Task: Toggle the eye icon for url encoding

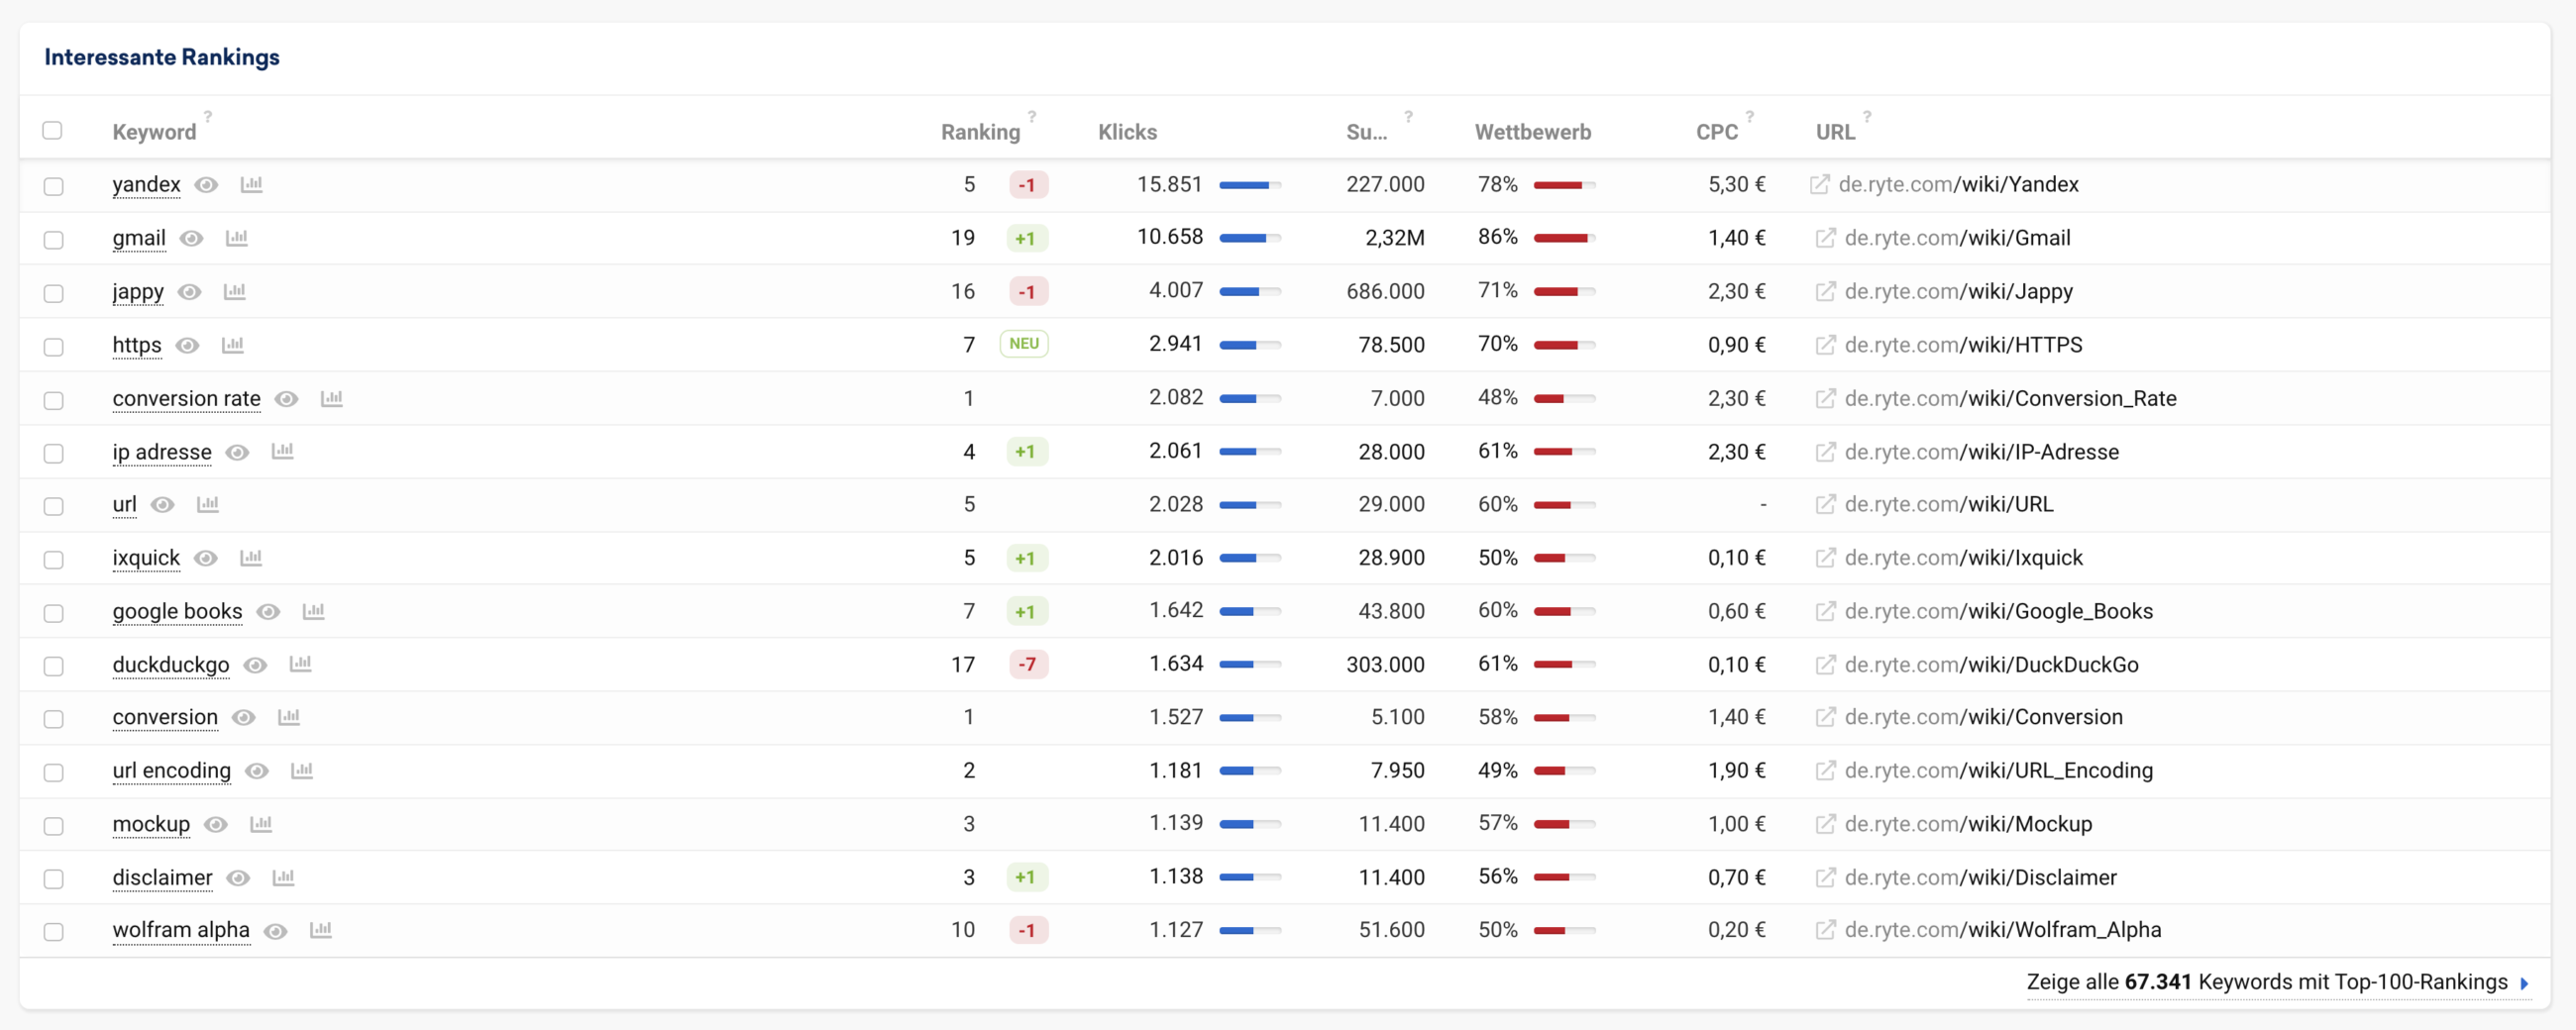Action: pyautogui.click(x=257, y=771)
